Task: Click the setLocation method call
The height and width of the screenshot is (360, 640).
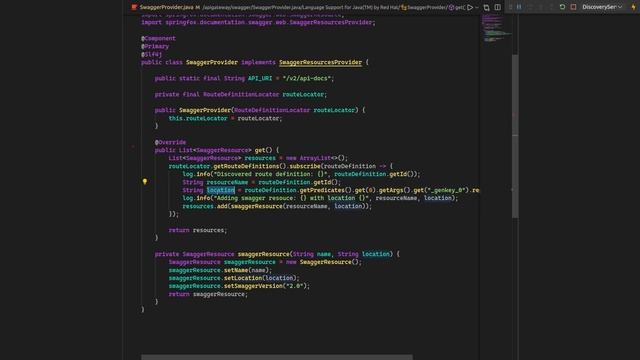Action: click(243, 278)
